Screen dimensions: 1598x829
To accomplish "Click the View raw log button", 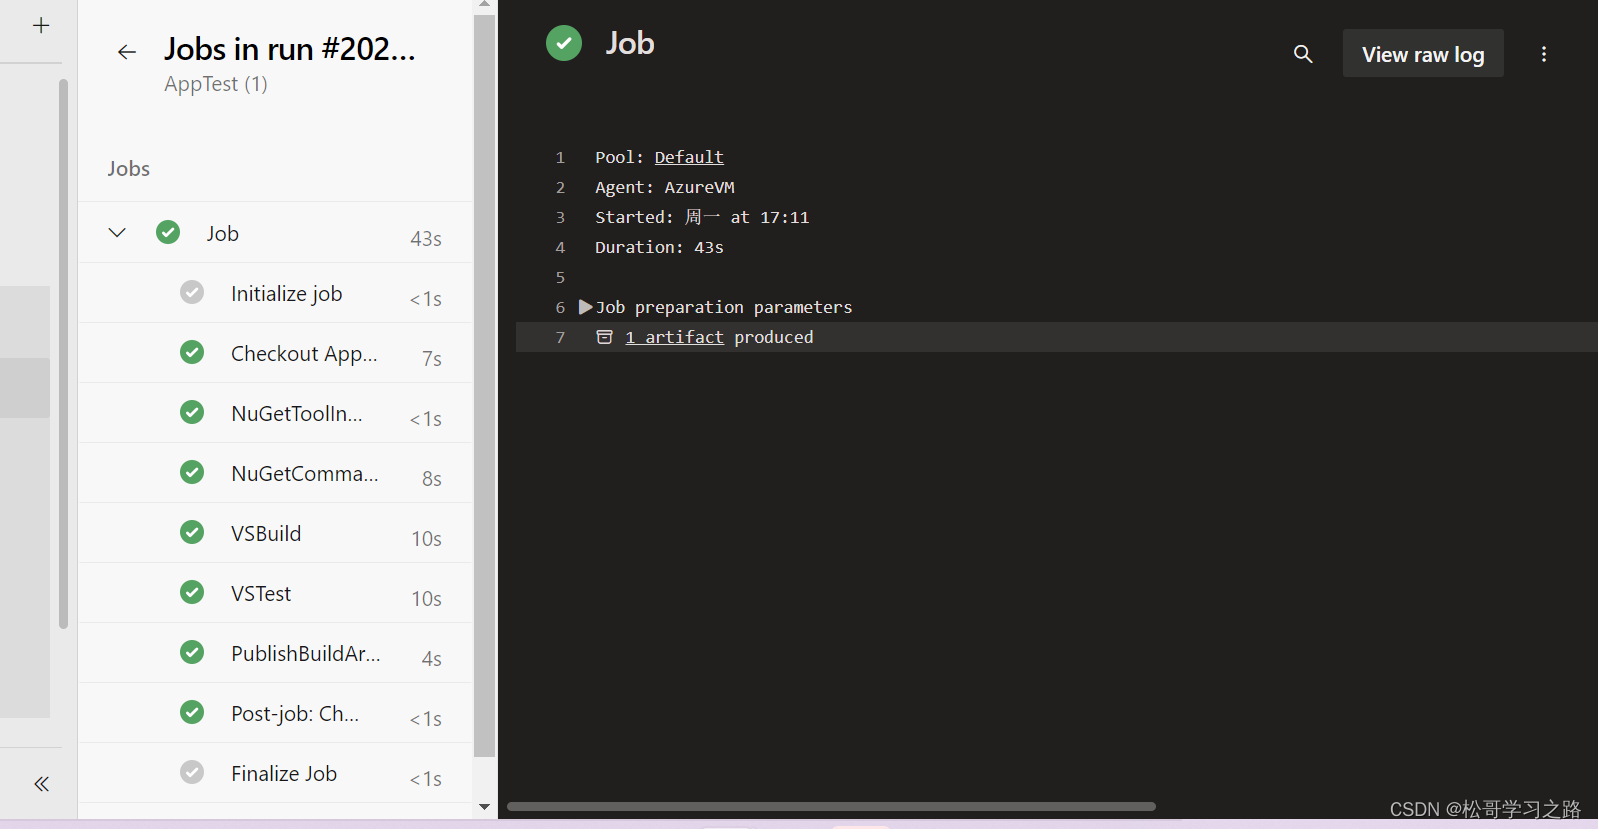I will tap(1423, 54).
